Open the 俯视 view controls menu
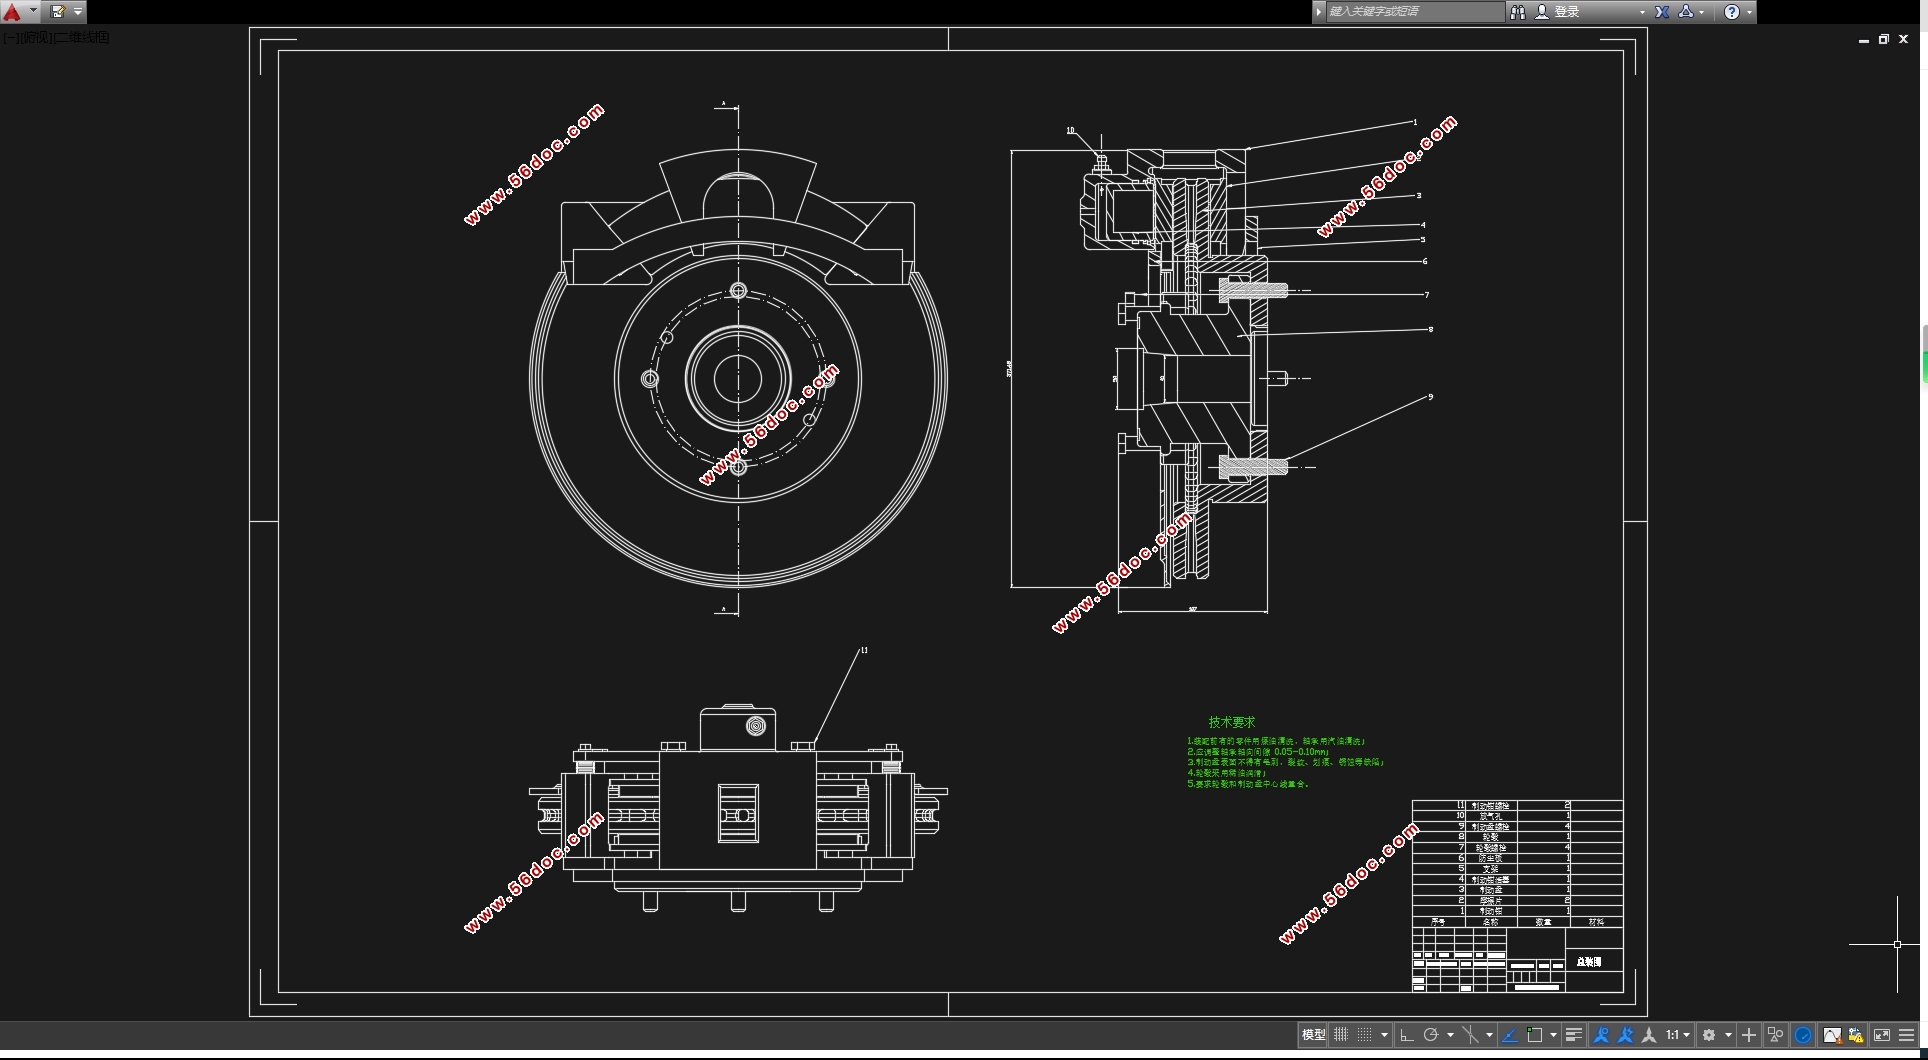The image size is (1928, 1060). pyautogui.click(x=36, y=37)
